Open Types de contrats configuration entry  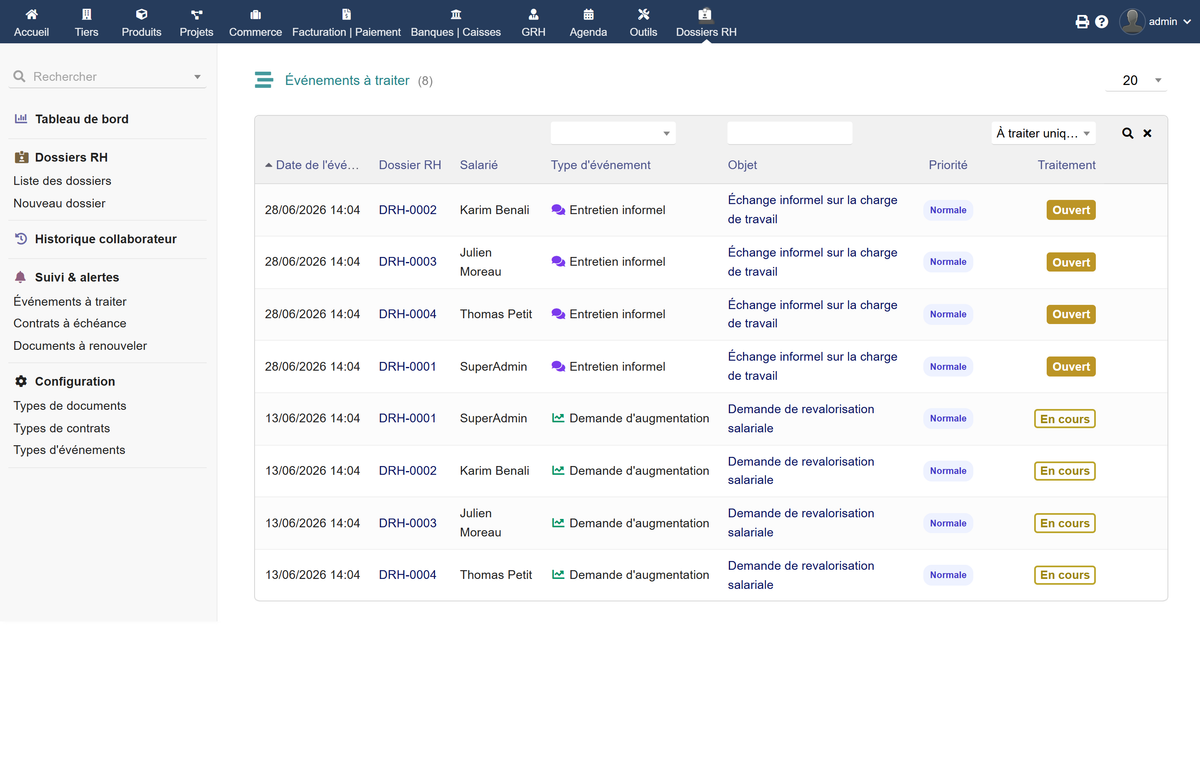point(62,428)
